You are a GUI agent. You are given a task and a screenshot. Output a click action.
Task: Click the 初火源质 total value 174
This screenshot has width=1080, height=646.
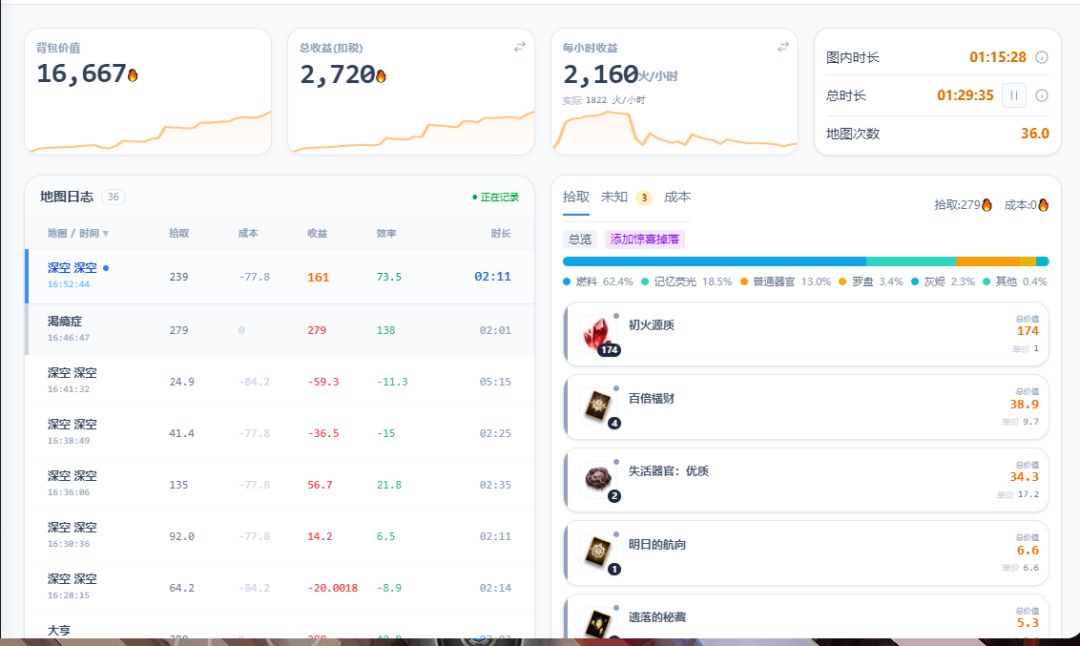[x=1027, y=331]
